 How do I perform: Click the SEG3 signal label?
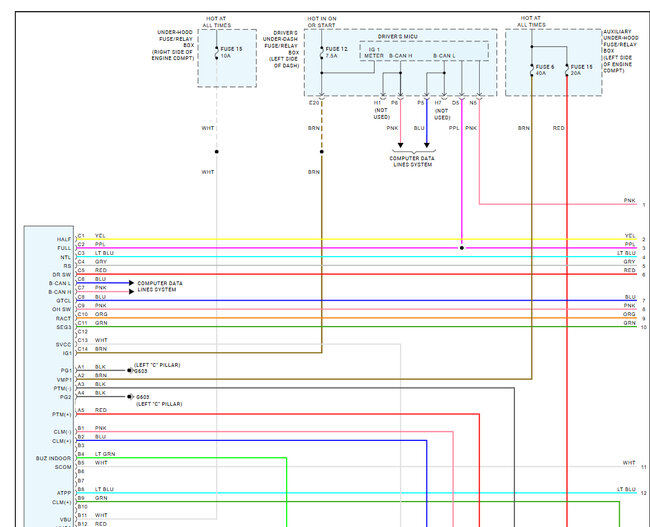[x=64, y=327]
